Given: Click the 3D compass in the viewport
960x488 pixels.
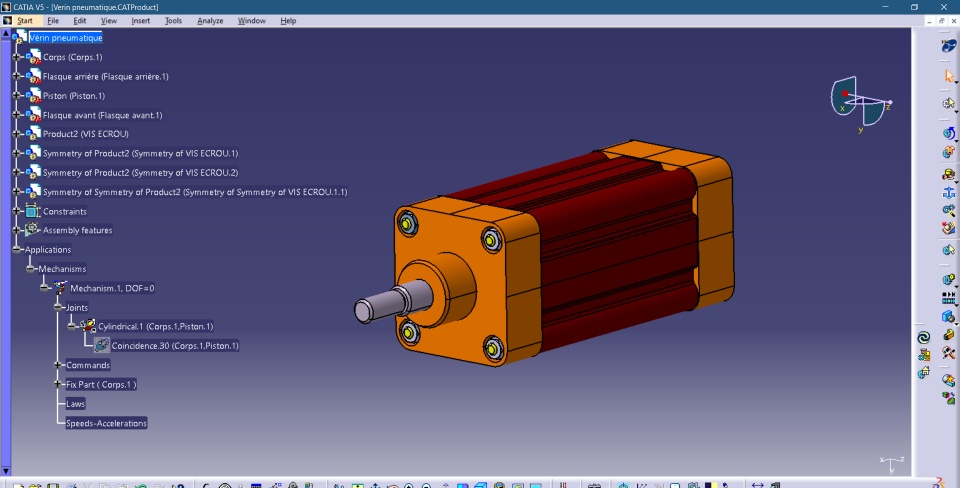Looking at the screenshot, I should [x=860, y=103].
